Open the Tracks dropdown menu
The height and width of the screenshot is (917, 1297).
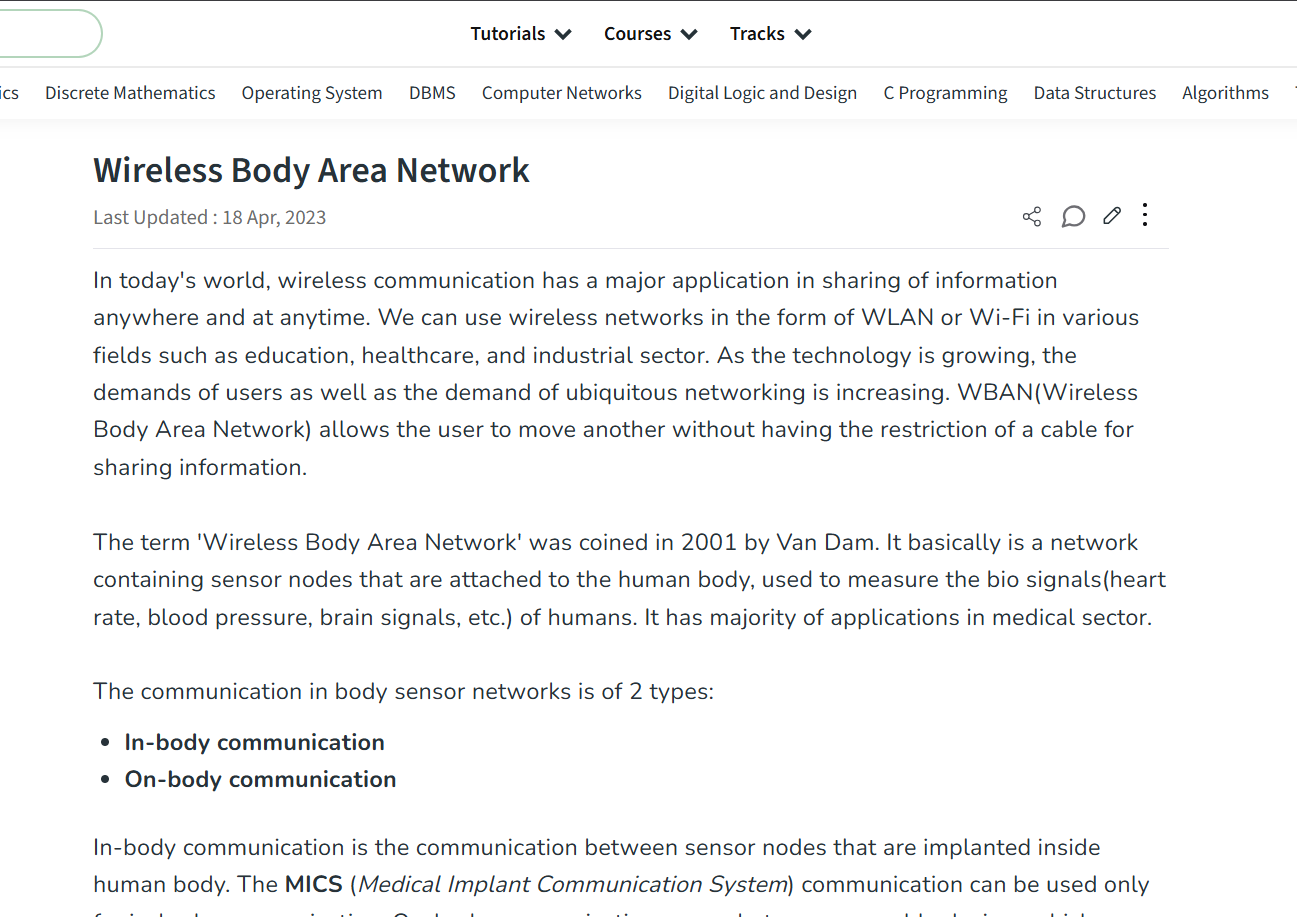[770, 34]
